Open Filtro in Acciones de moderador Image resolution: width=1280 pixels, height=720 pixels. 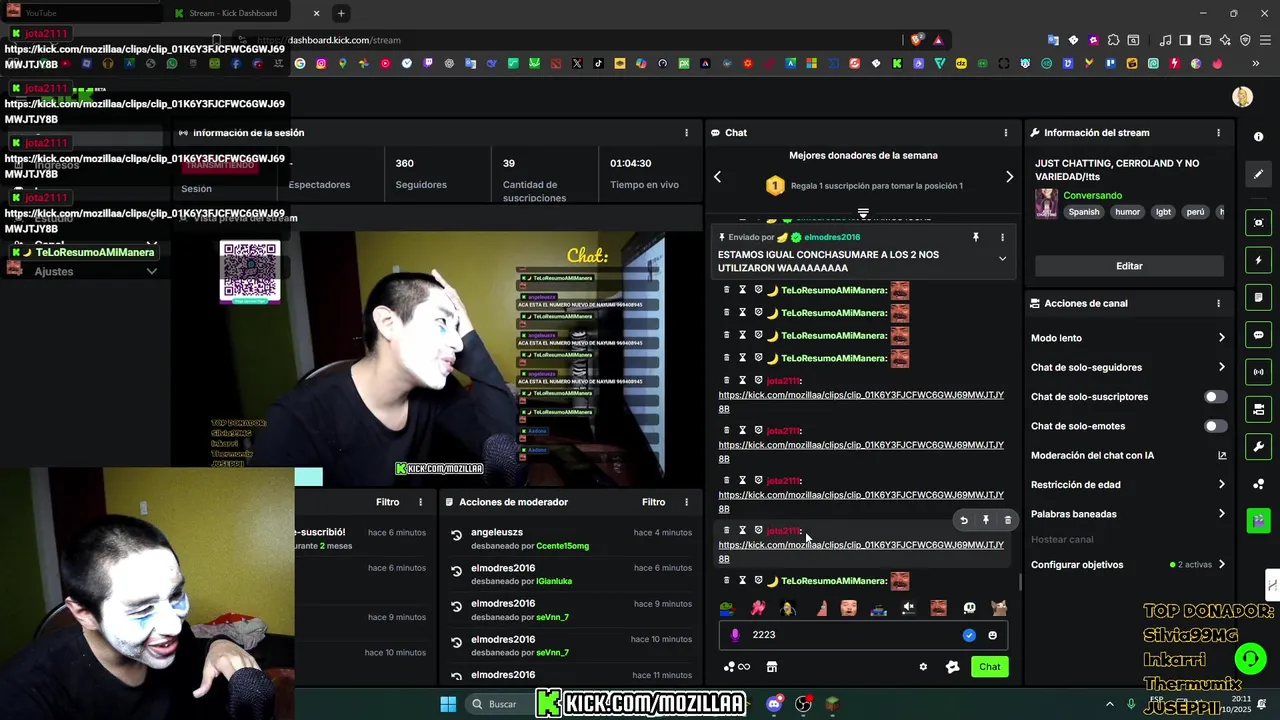coord(653,502)
